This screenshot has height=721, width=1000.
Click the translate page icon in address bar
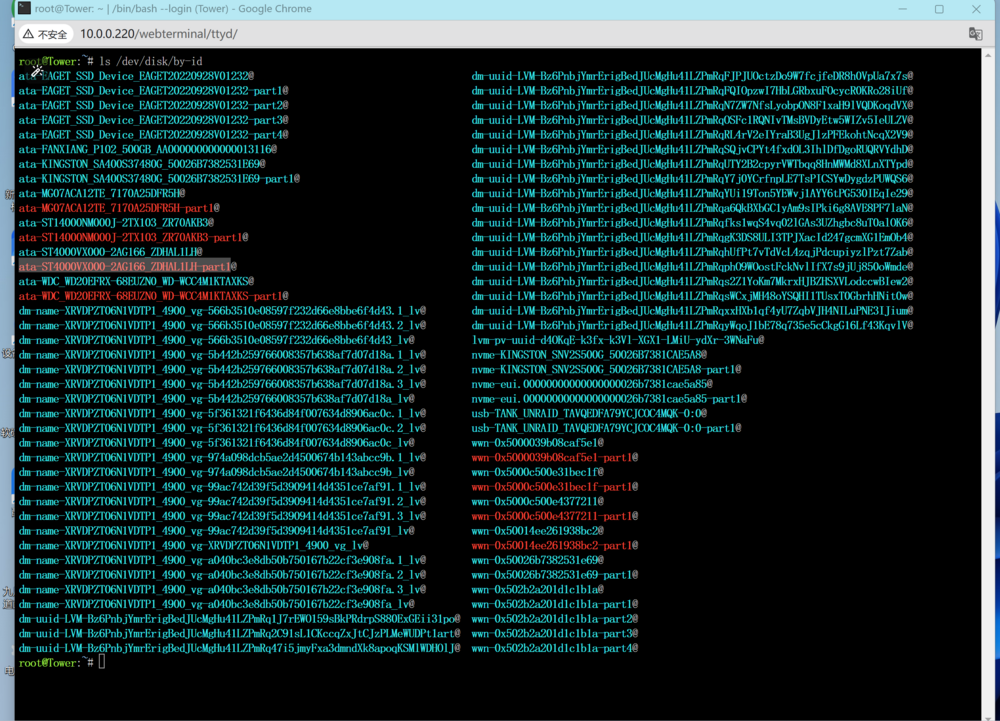click(975, 34)
